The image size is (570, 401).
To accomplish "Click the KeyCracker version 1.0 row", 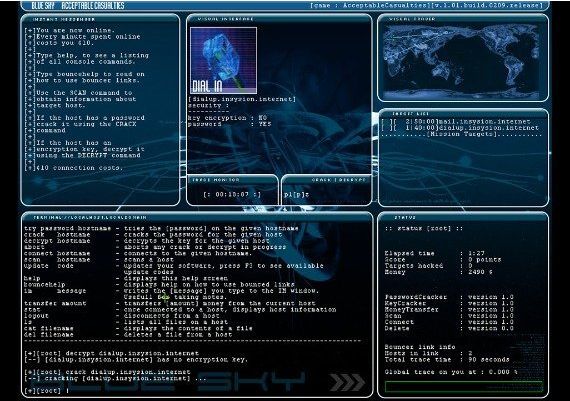I will (x=449, y=303).
